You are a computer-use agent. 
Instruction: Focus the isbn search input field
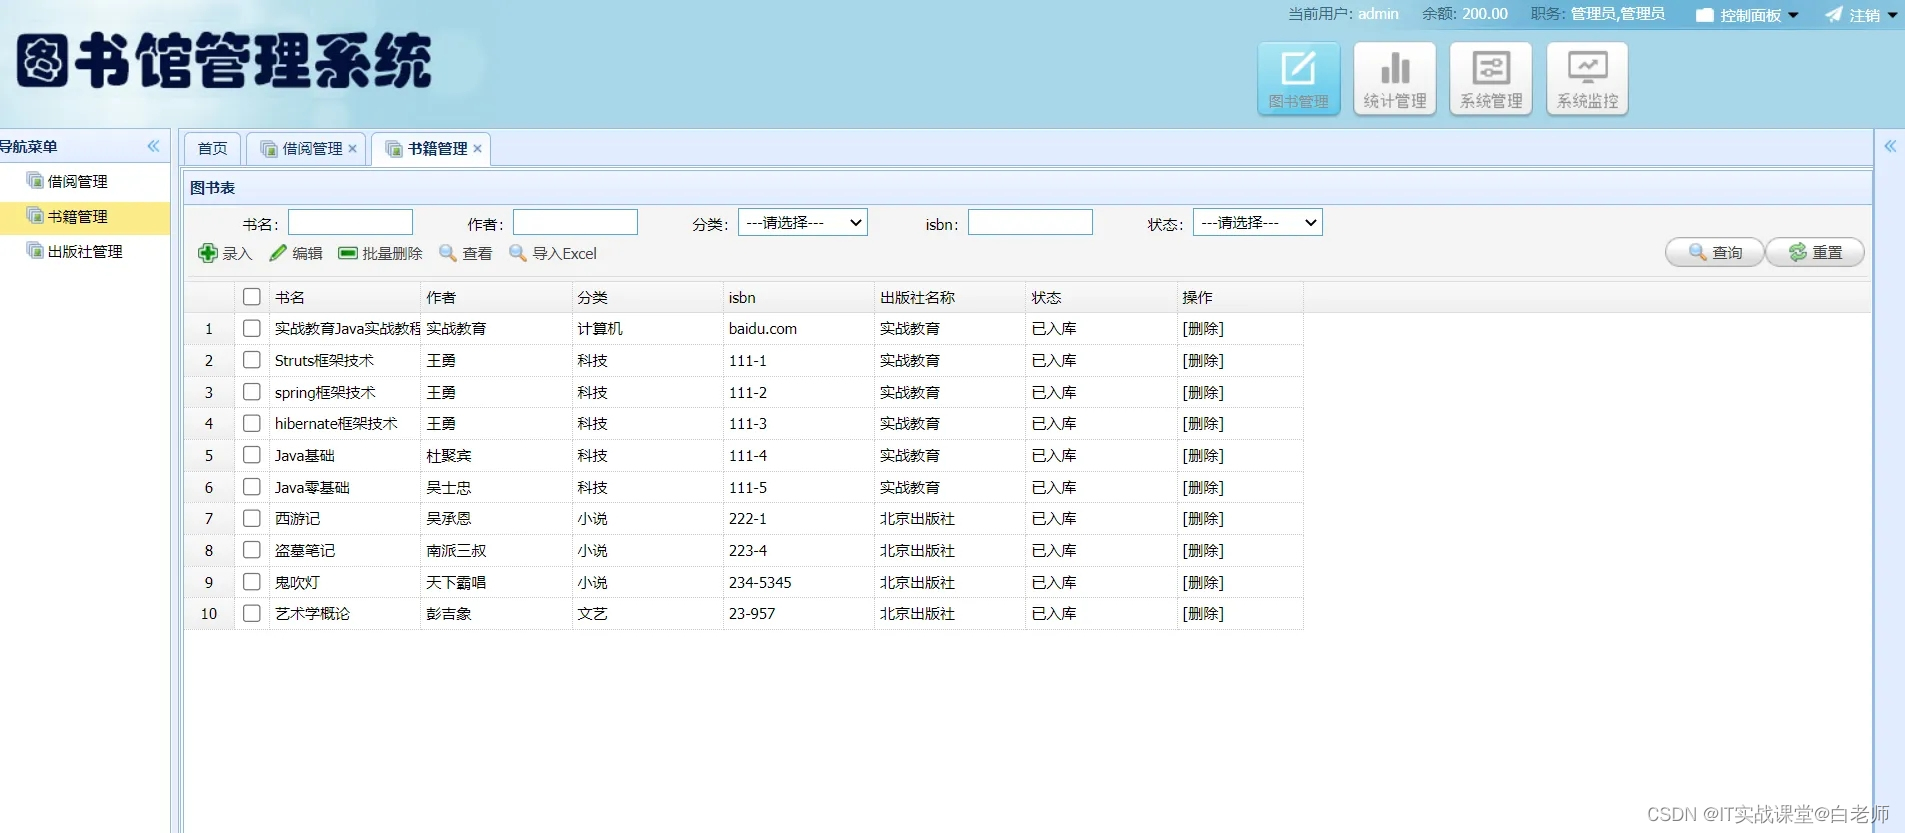coord(1030,222)
